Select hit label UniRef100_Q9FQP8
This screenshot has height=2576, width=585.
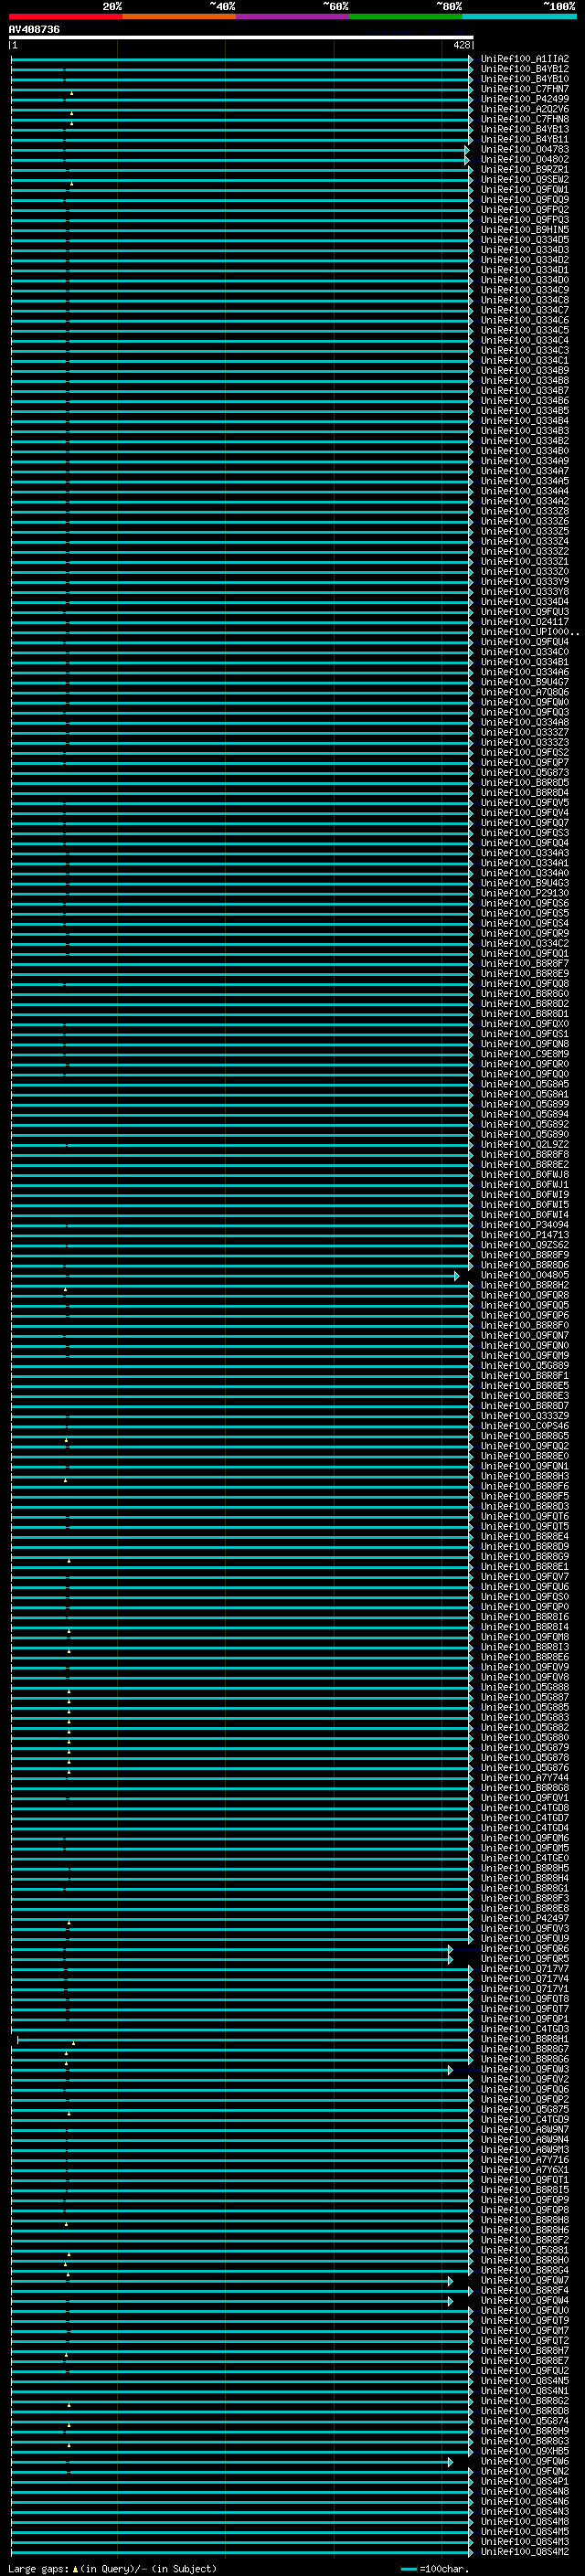pos(525,2210)
